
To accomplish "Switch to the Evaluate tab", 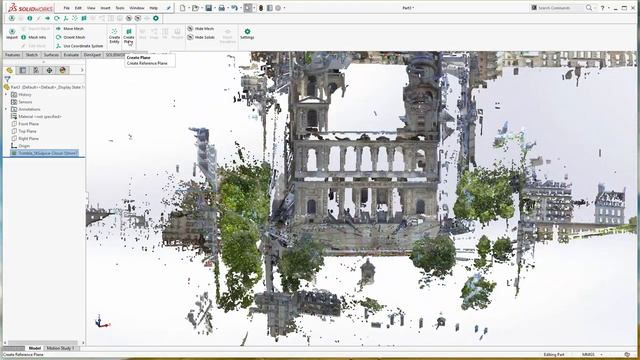I will pos(71,55).
